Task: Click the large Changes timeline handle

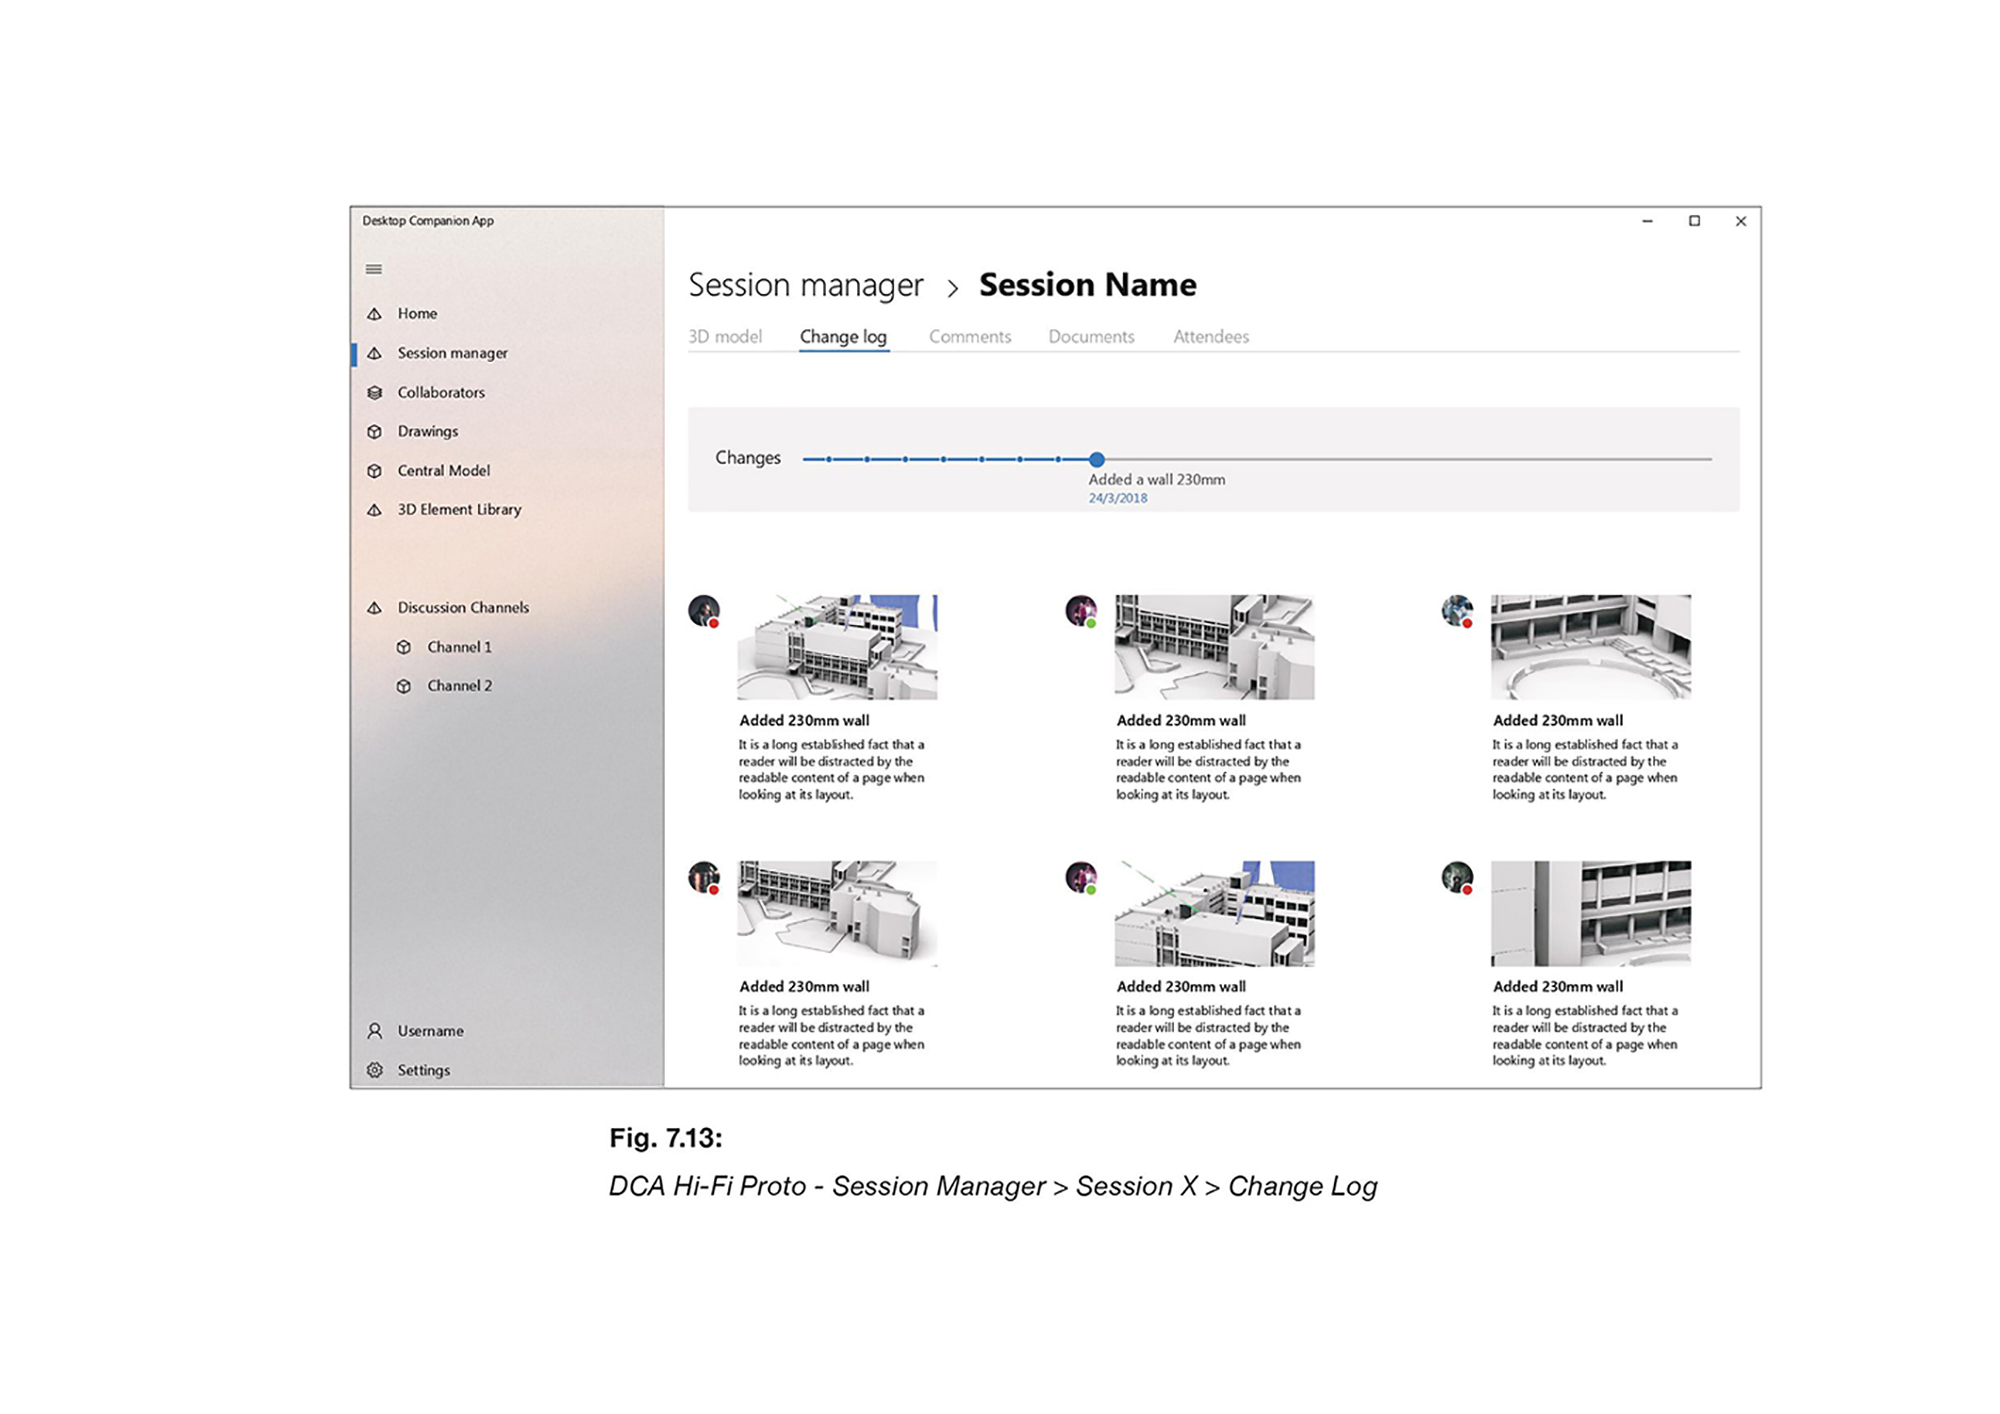Action: 1097,460
